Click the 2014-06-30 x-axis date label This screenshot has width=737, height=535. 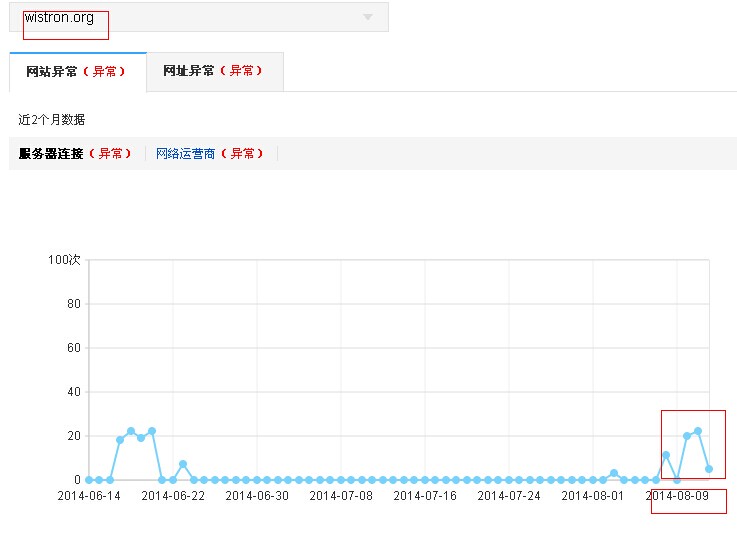coord(257,496)
